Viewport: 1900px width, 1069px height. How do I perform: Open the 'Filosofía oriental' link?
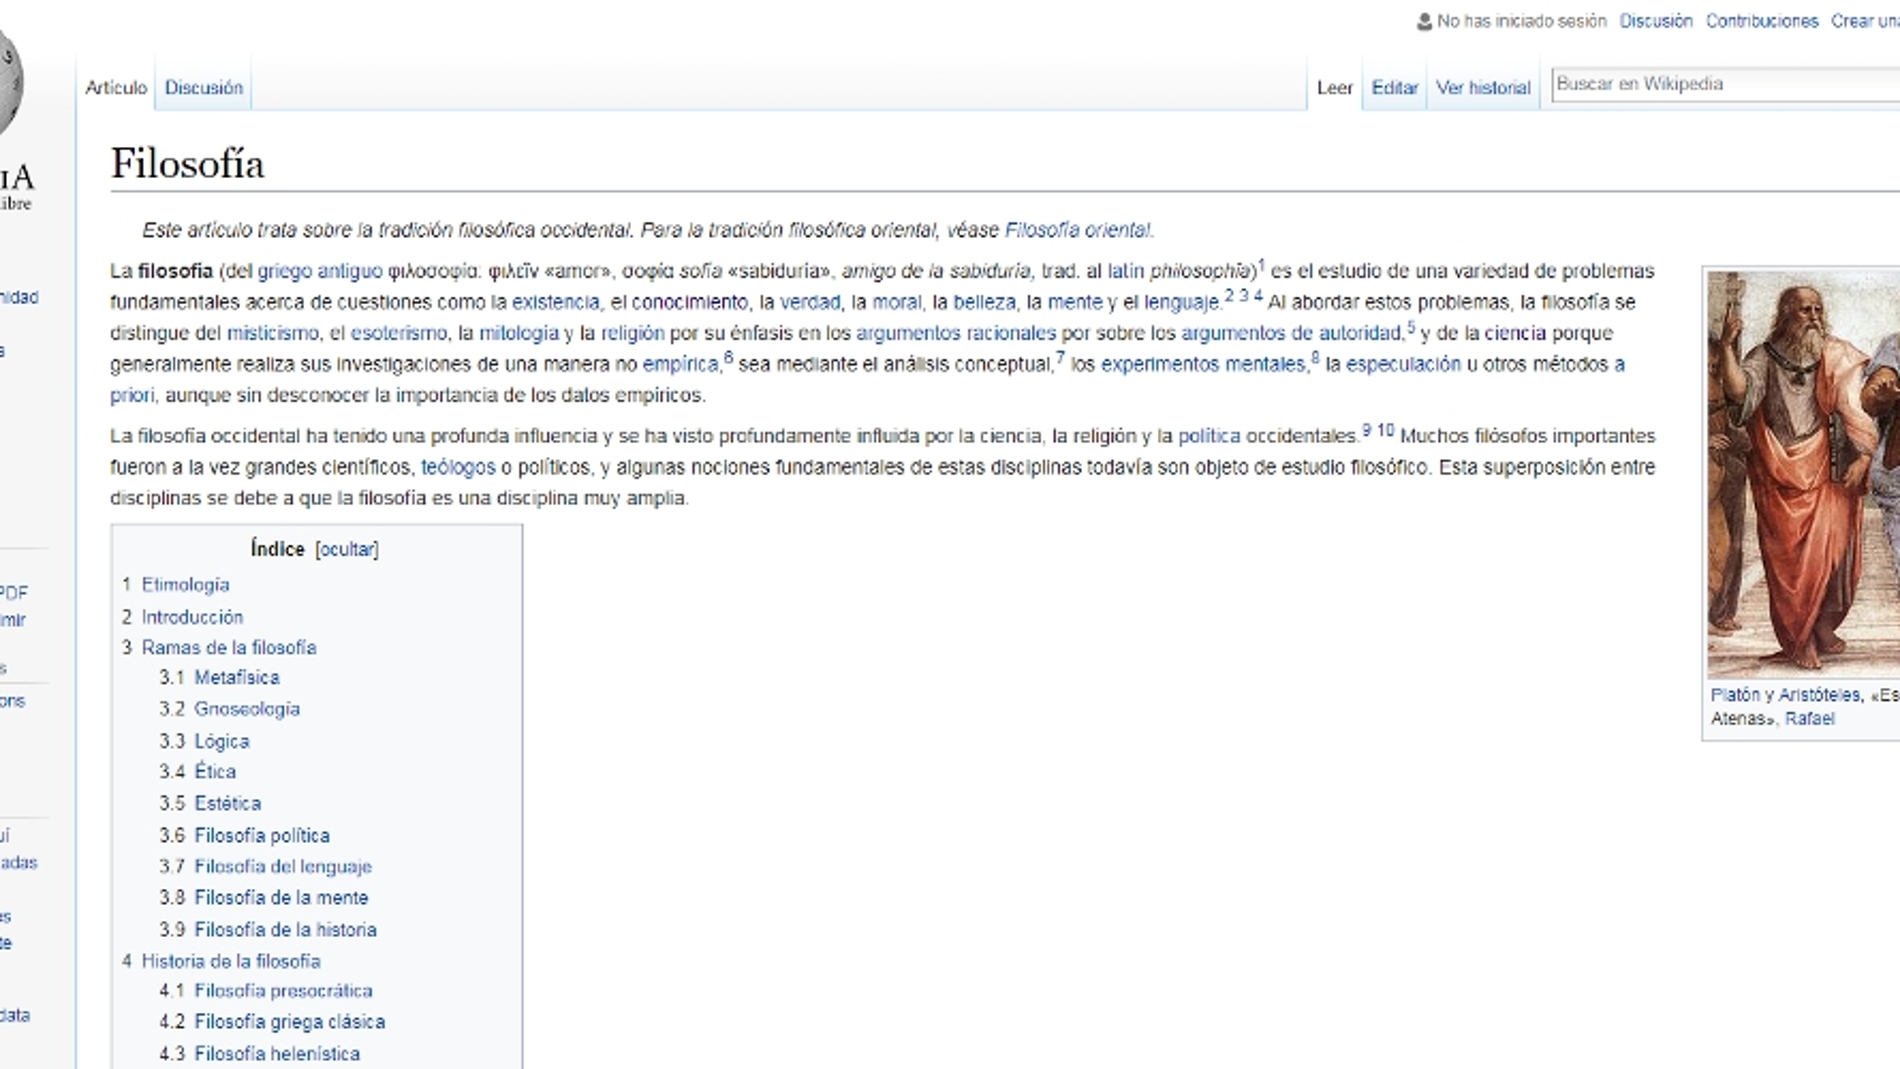pyautogui.click(x=1077, y=230)
